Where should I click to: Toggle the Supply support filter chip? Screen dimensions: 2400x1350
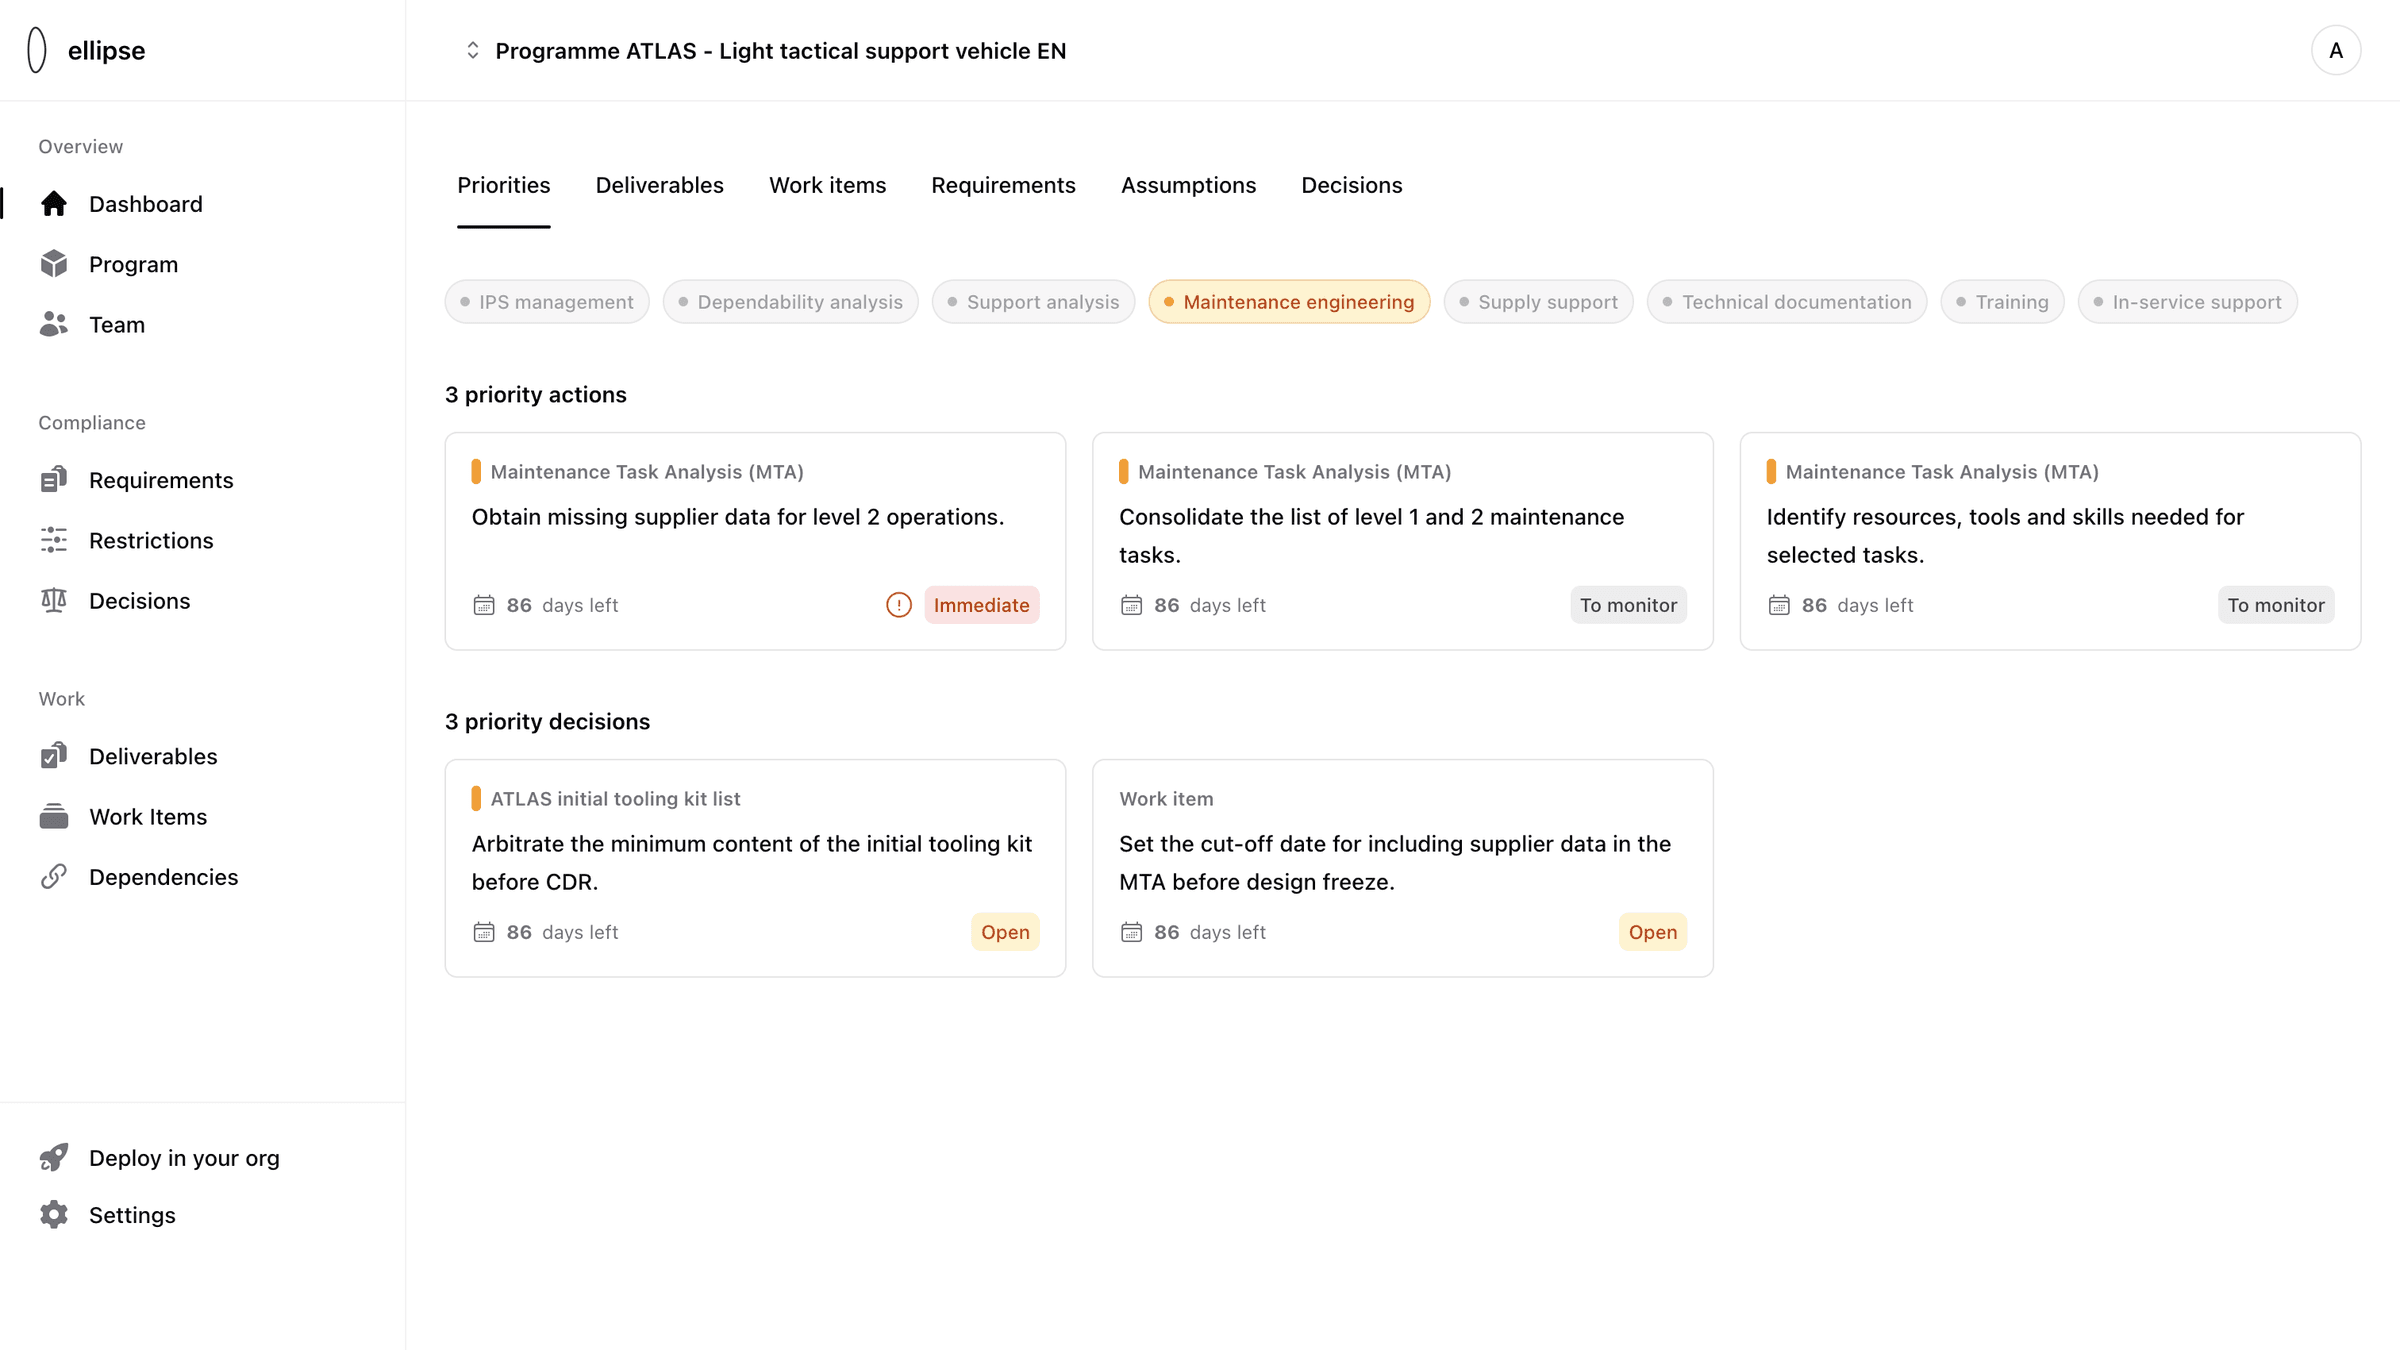click(x=1538, y=302)
